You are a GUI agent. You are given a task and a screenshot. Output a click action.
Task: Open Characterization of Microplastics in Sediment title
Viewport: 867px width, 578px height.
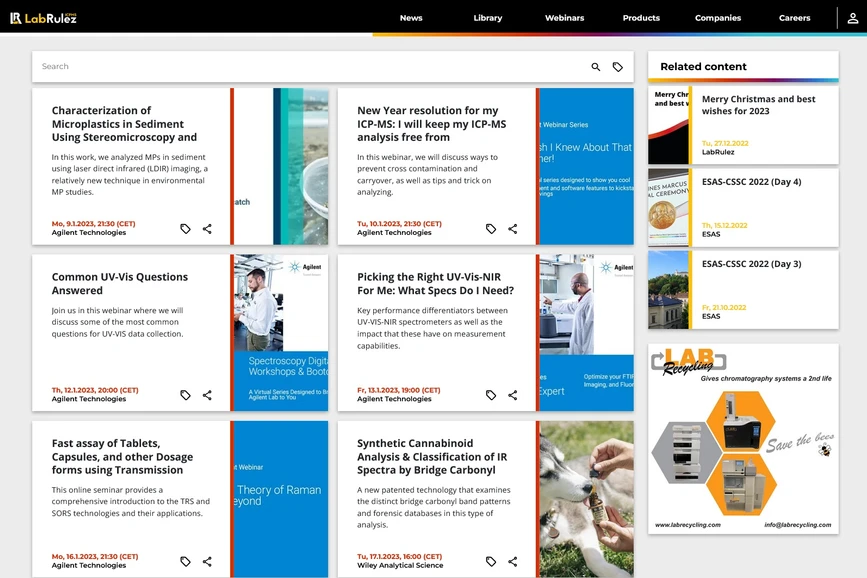124,124
